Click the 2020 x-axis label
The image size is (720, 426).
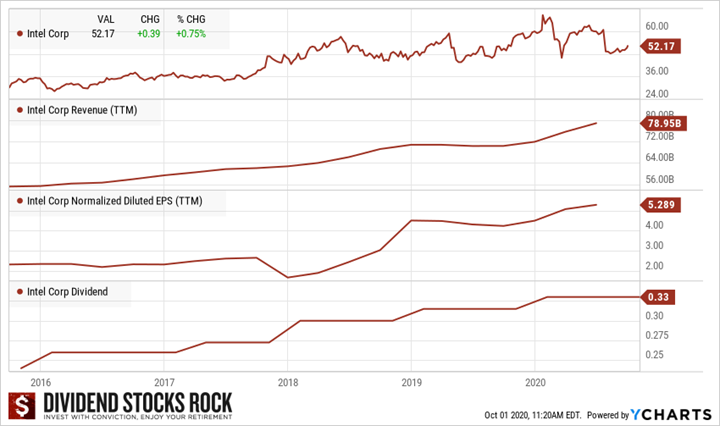535,382
